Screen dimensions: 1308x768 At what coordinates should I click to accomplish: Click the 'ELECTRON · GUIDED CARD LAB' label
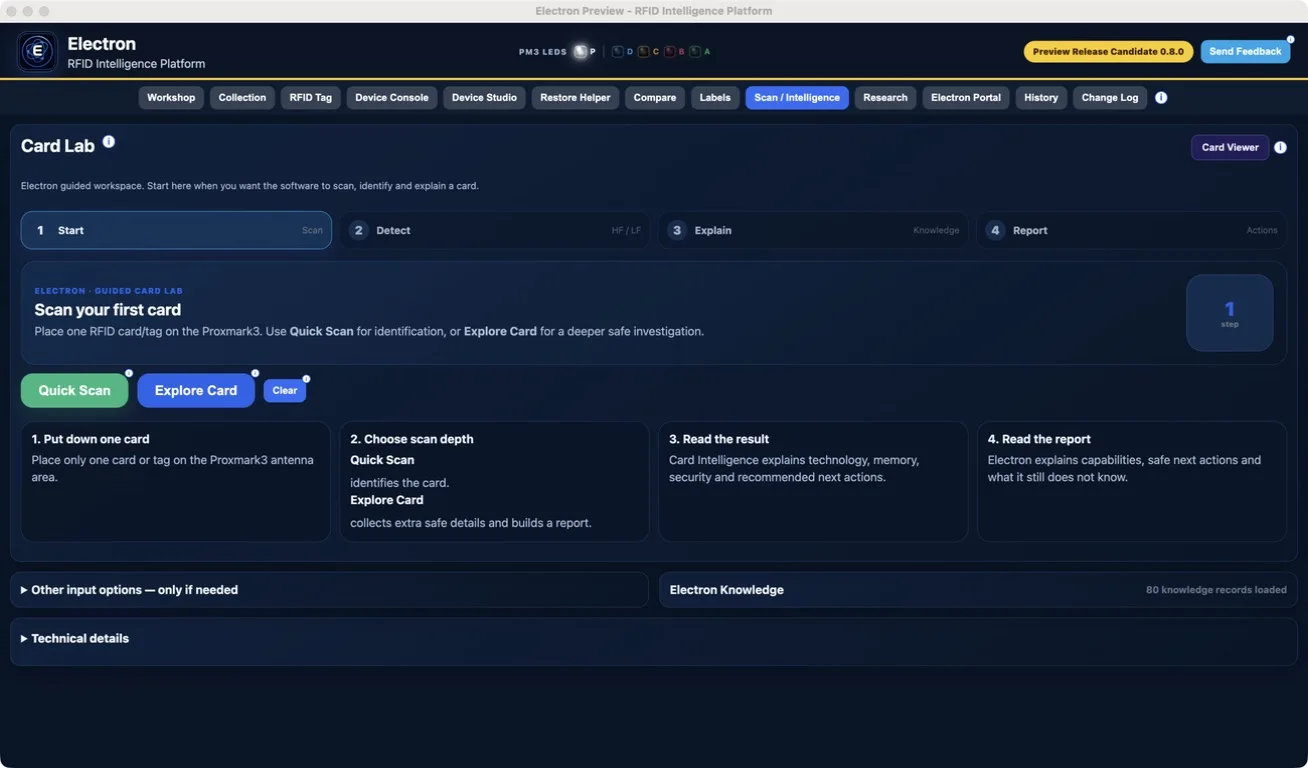point(109,291)
